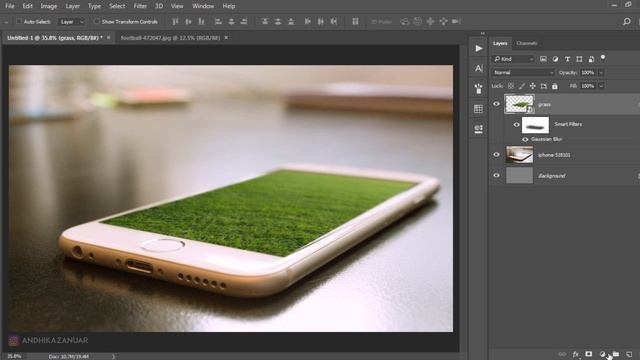The width and height of the screenshot is (640, 360).
Task: Close the football jpg document tab
Action: pyautogui.click(x=226, y=38)
